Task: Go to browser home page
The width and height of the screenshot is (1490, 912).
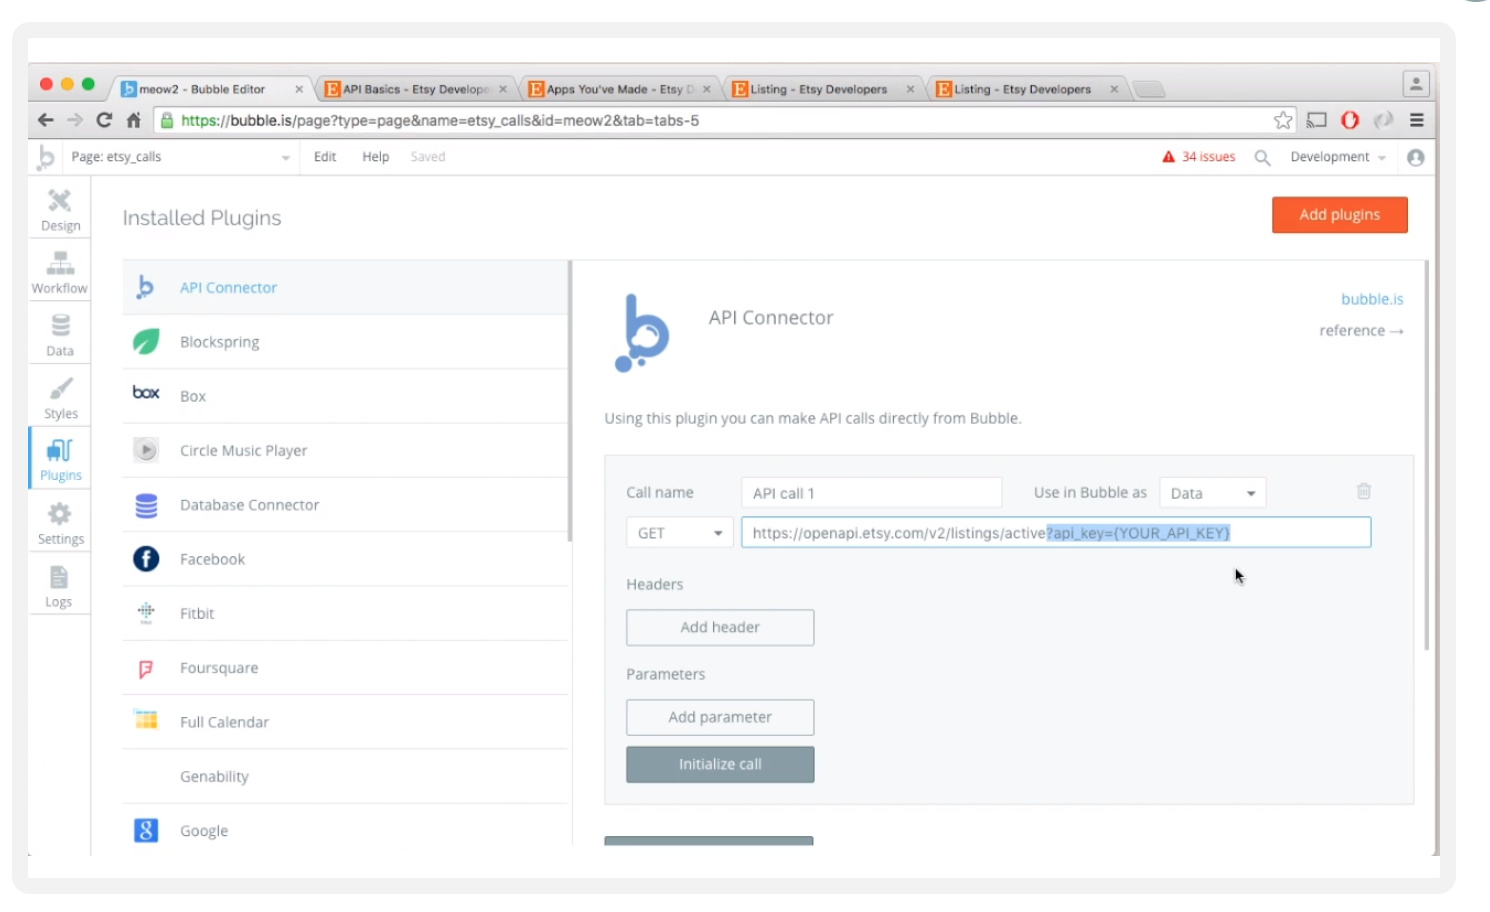Action: (133, 120)
